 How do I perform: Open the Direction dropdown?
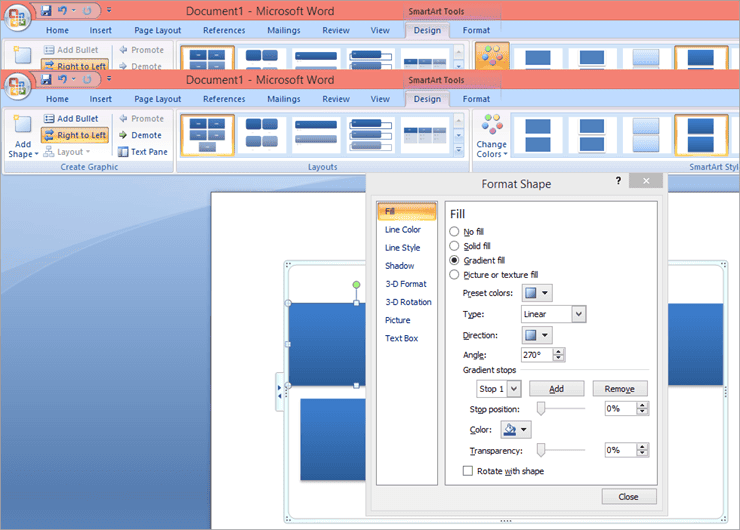click(537, 335)
